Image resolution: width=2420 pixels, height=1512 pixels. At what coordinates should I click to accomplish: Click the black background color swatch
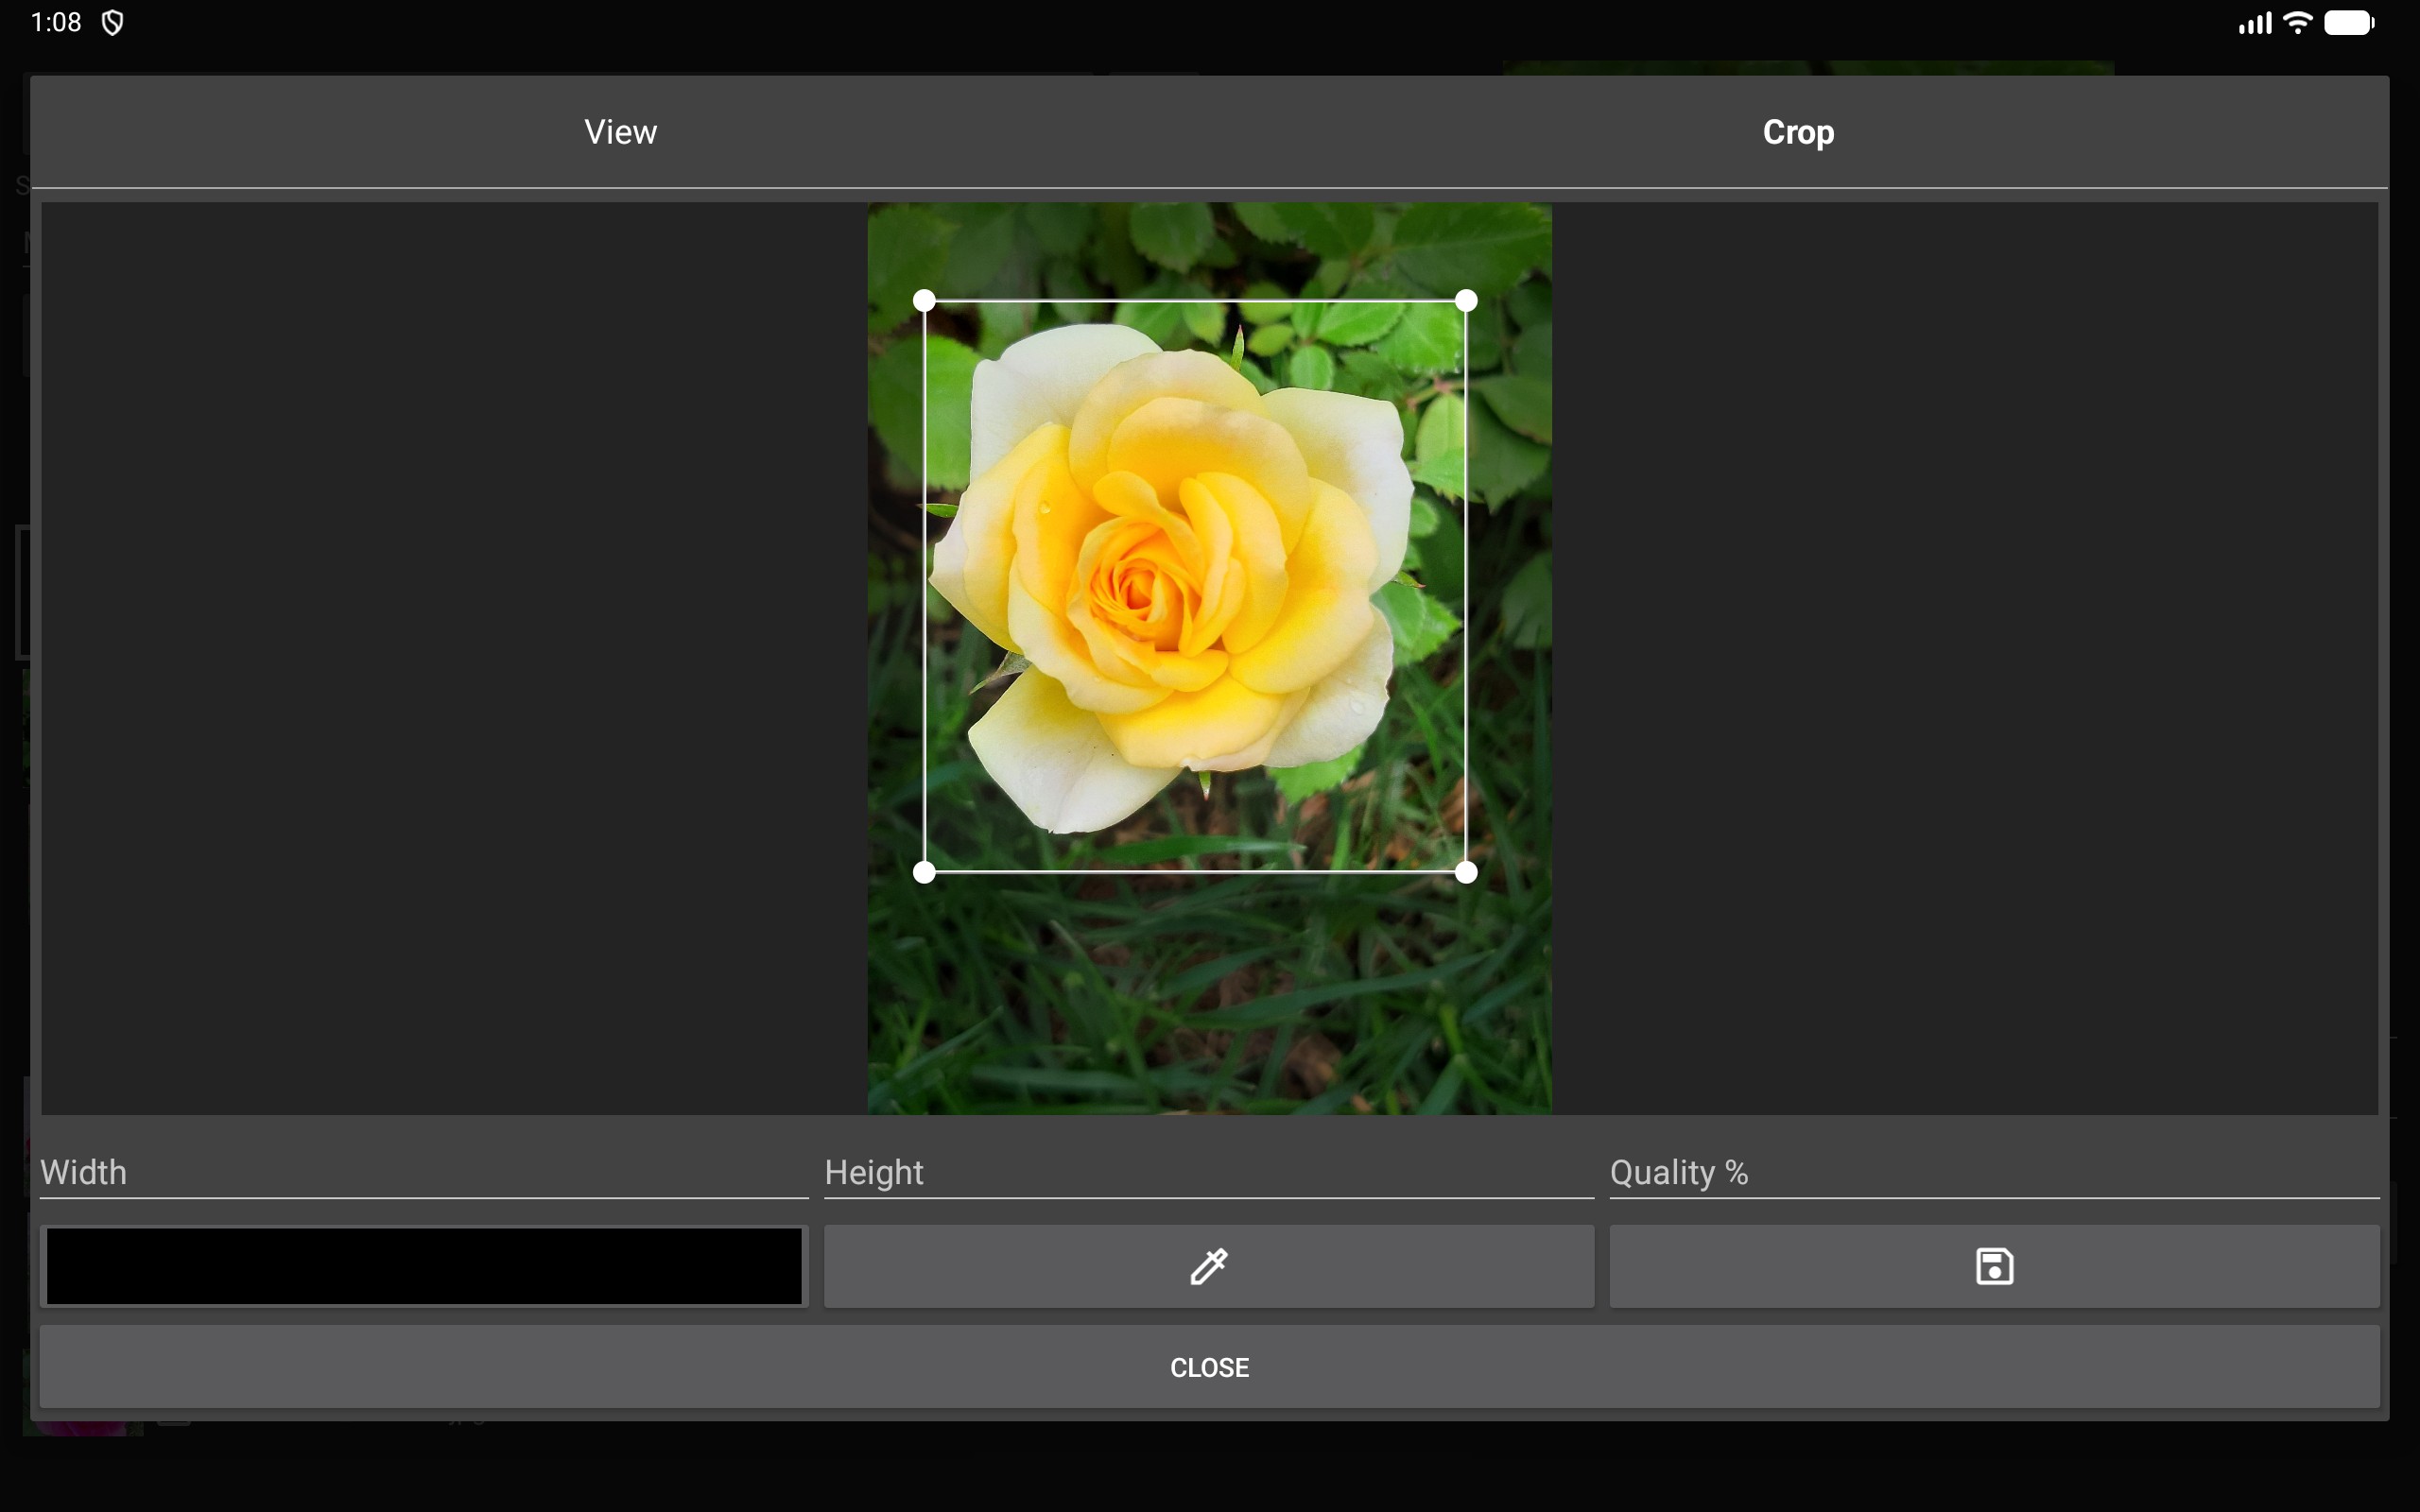click(424, 1266)
